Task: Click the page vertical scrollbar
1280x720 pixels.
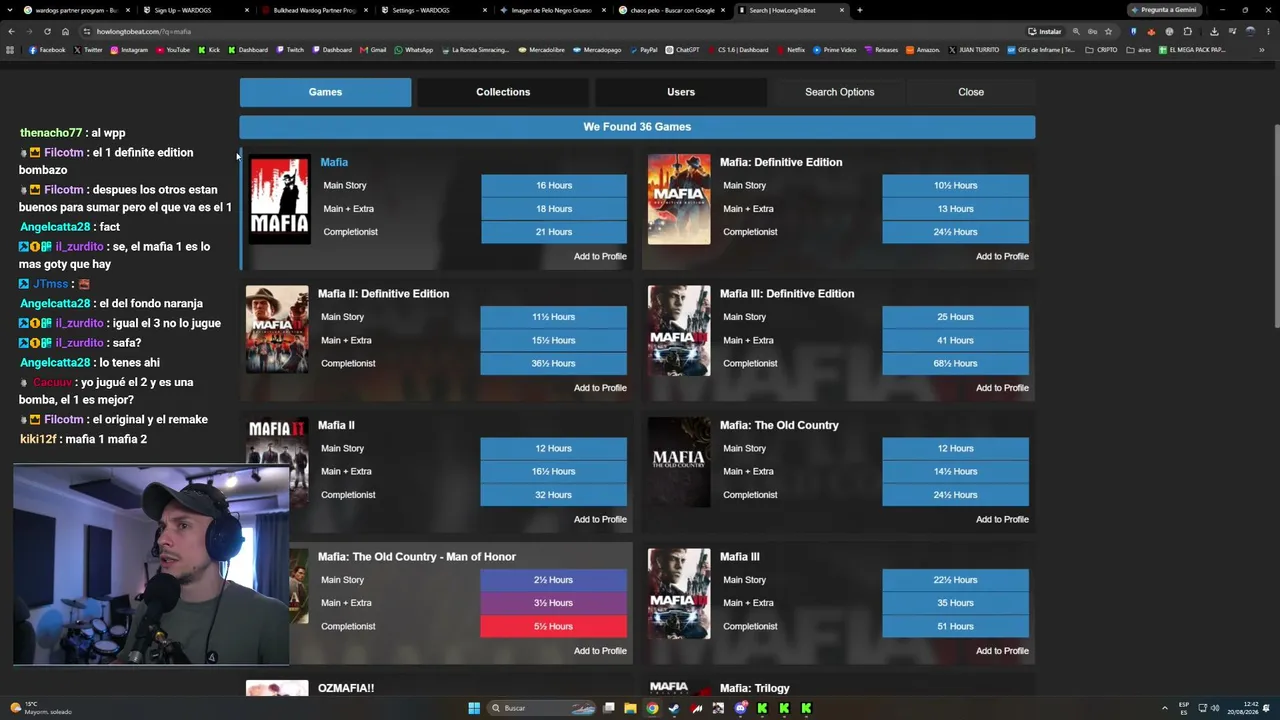Action: pyautogui.click(x=1275, y=225)
